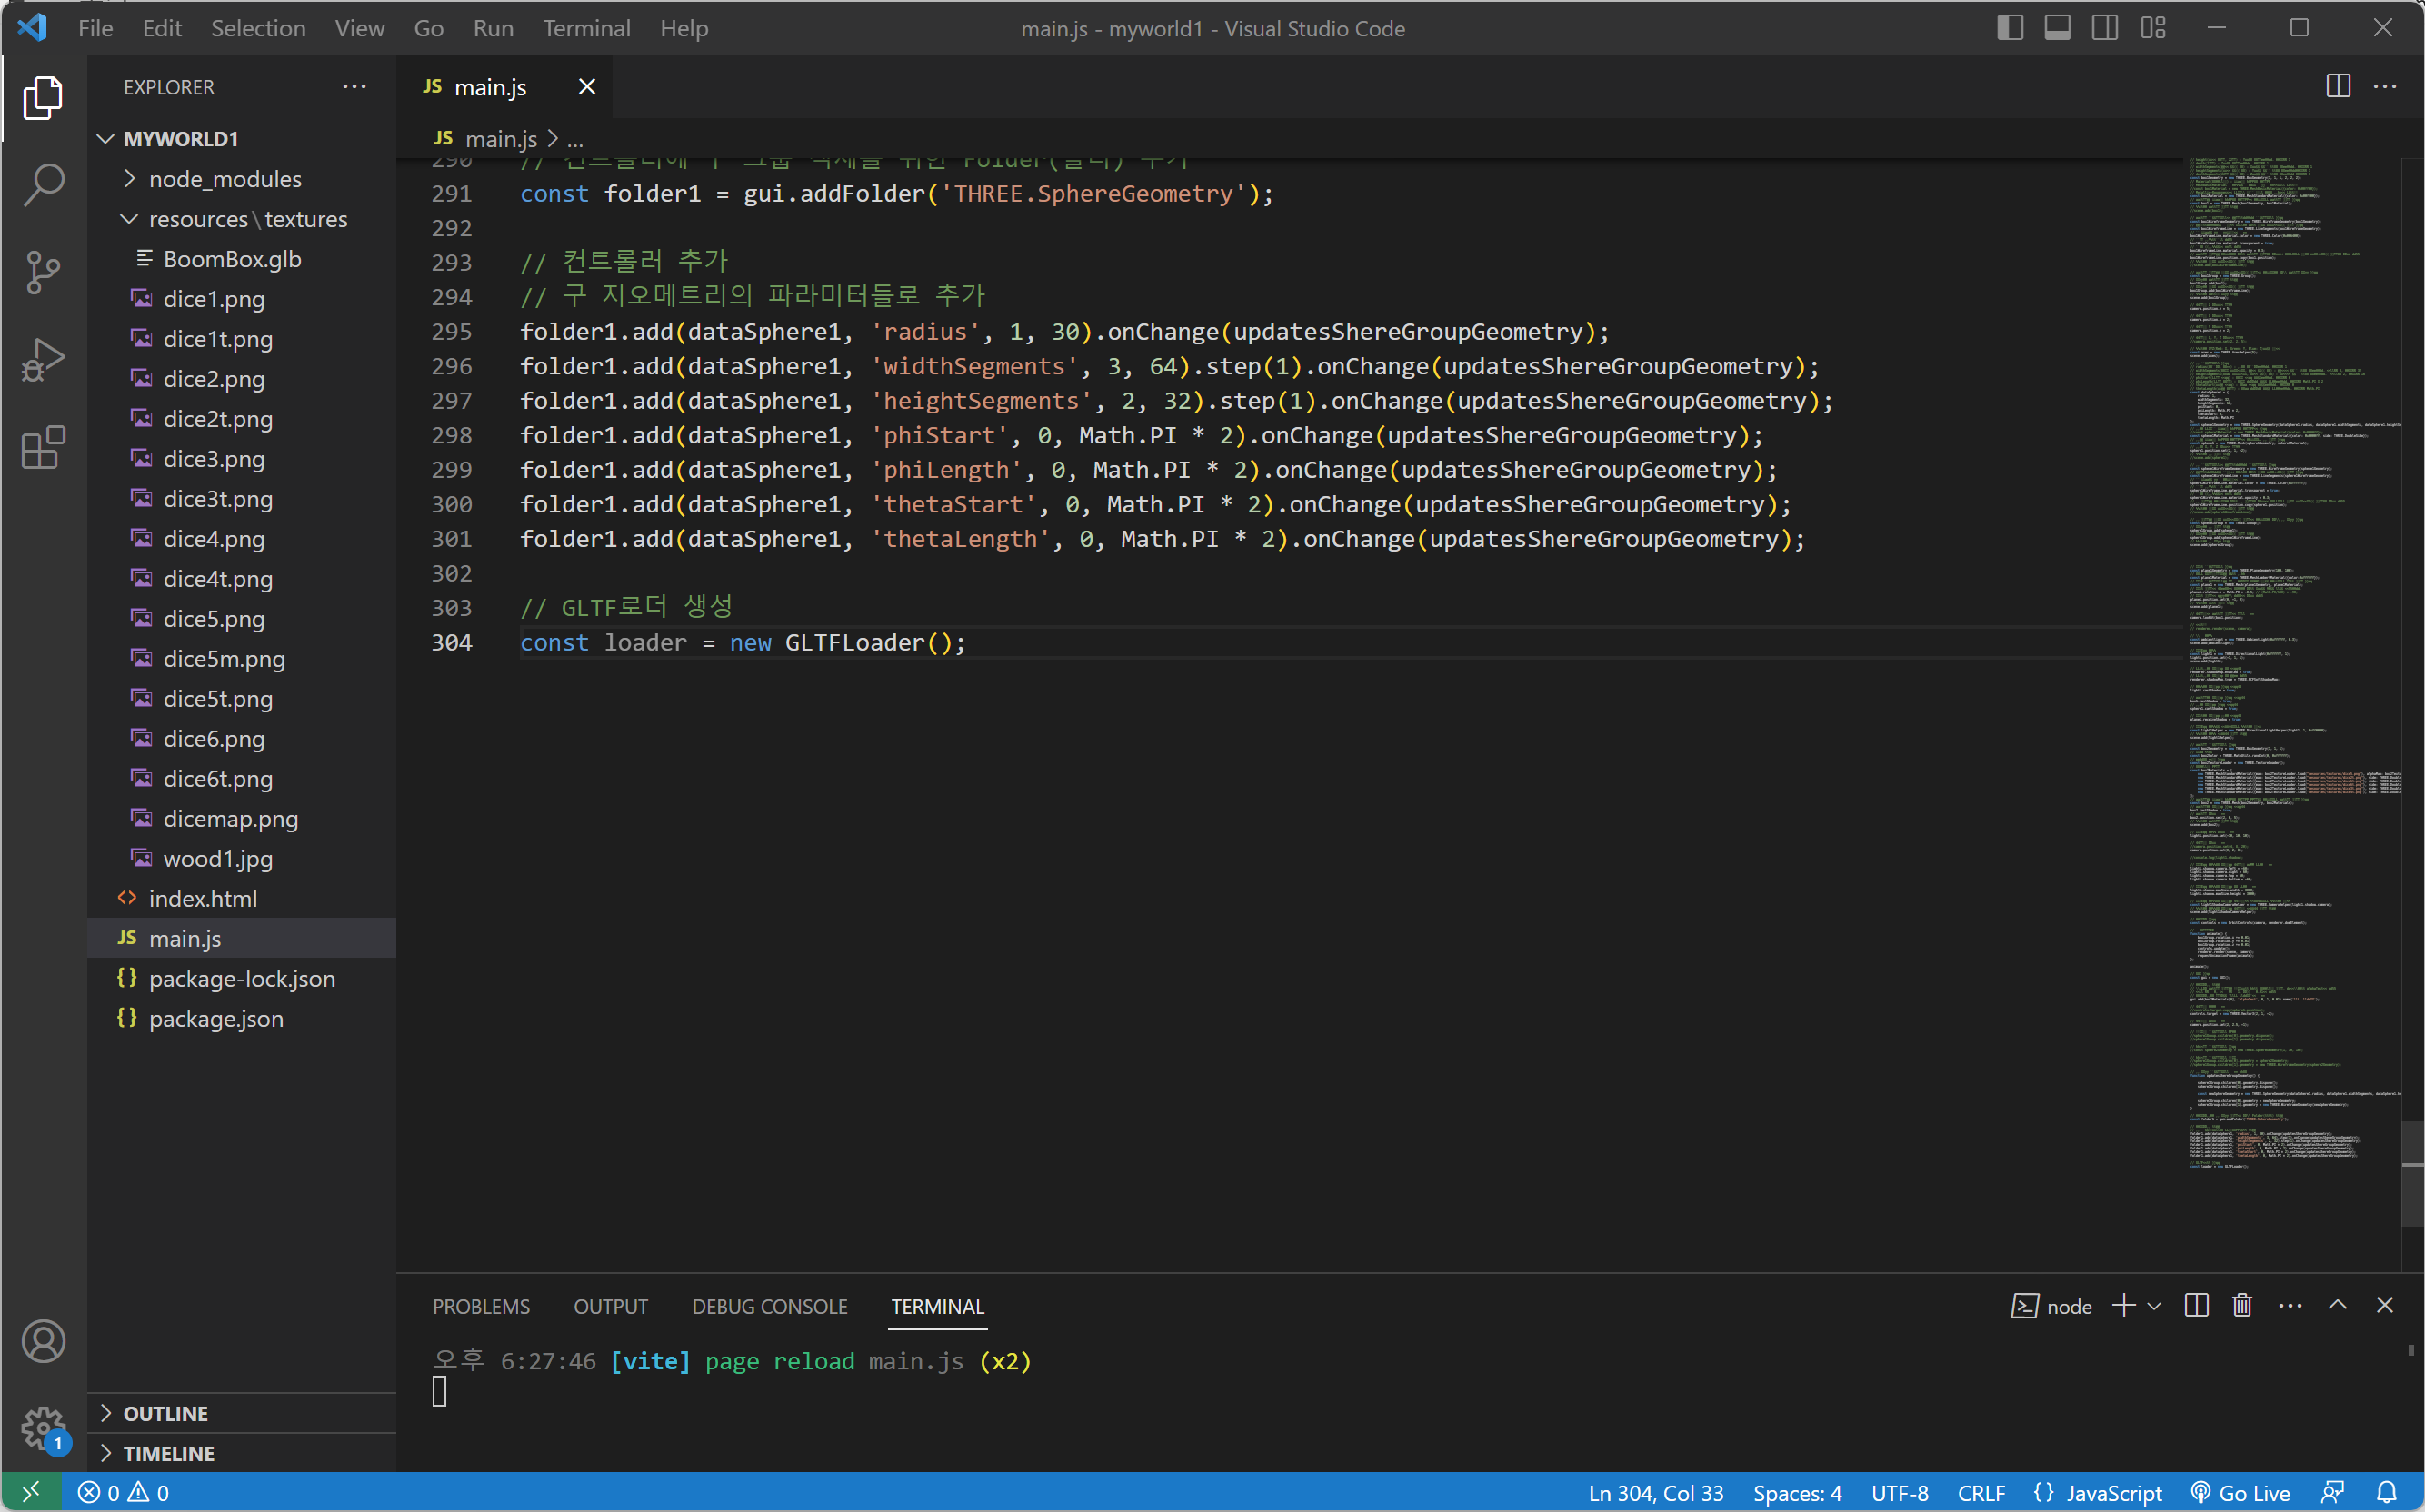Open the Manage gear icon
The height and width of the screenshot is (1512, 2425).
[43, 1428]
